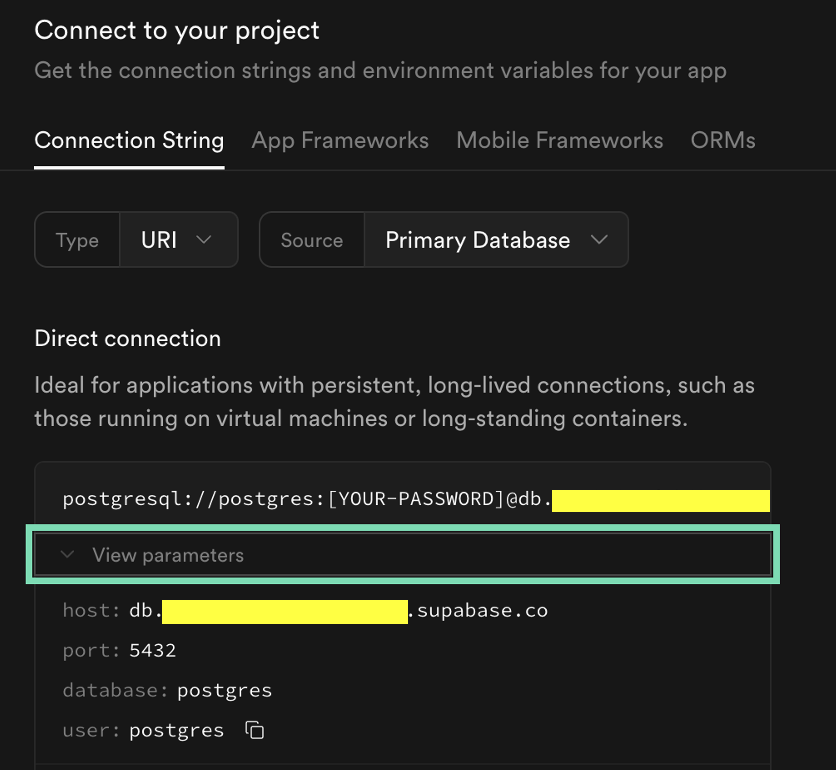Image resolution: width=836 pixels, height=770 pixels.
Task: Click the down arrow next to Primary Database
Action: coord(599,240)
